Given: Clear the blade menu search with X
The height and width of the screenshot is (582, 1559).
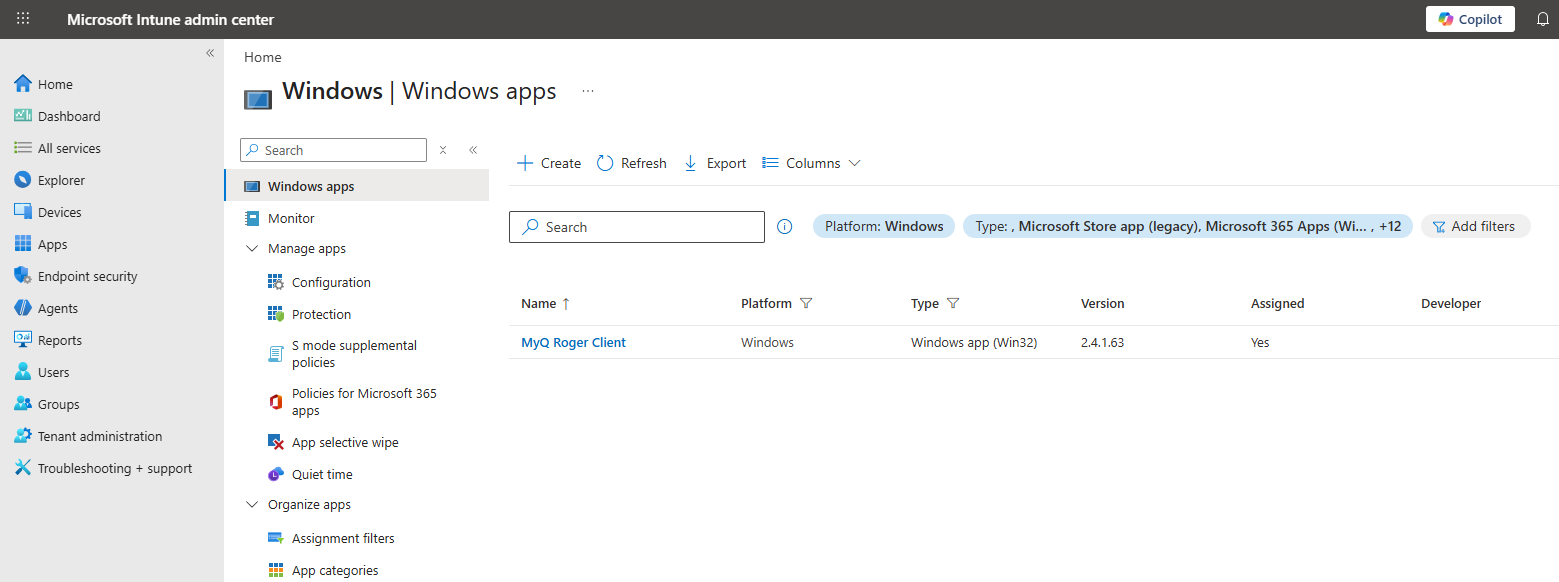Looking at the screenshot, I should pos(443,150).
